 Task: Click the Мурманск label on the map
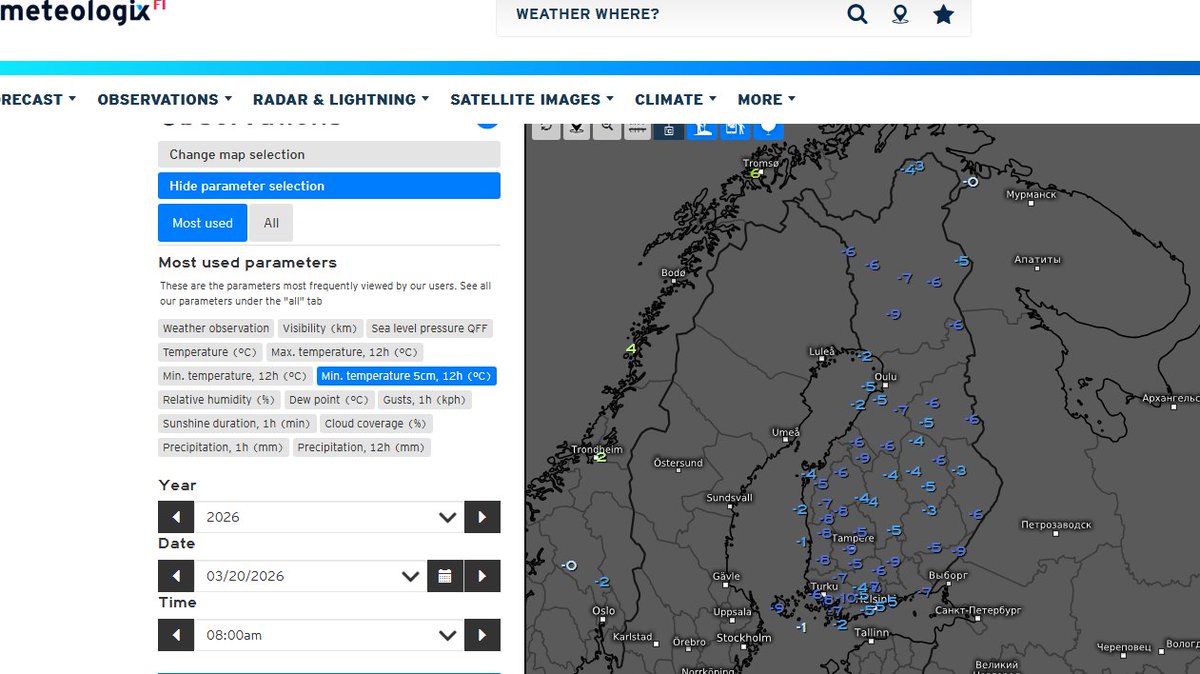coord(1031,194)
